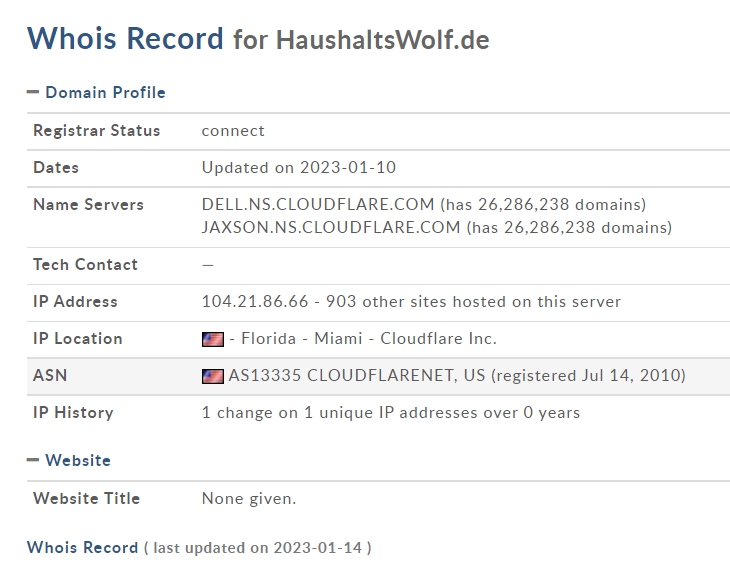This screenshot has width=730, height=564.
Task: Click '1 change on 1 unique IP addresses' text
Action: (x=340, y=412)
